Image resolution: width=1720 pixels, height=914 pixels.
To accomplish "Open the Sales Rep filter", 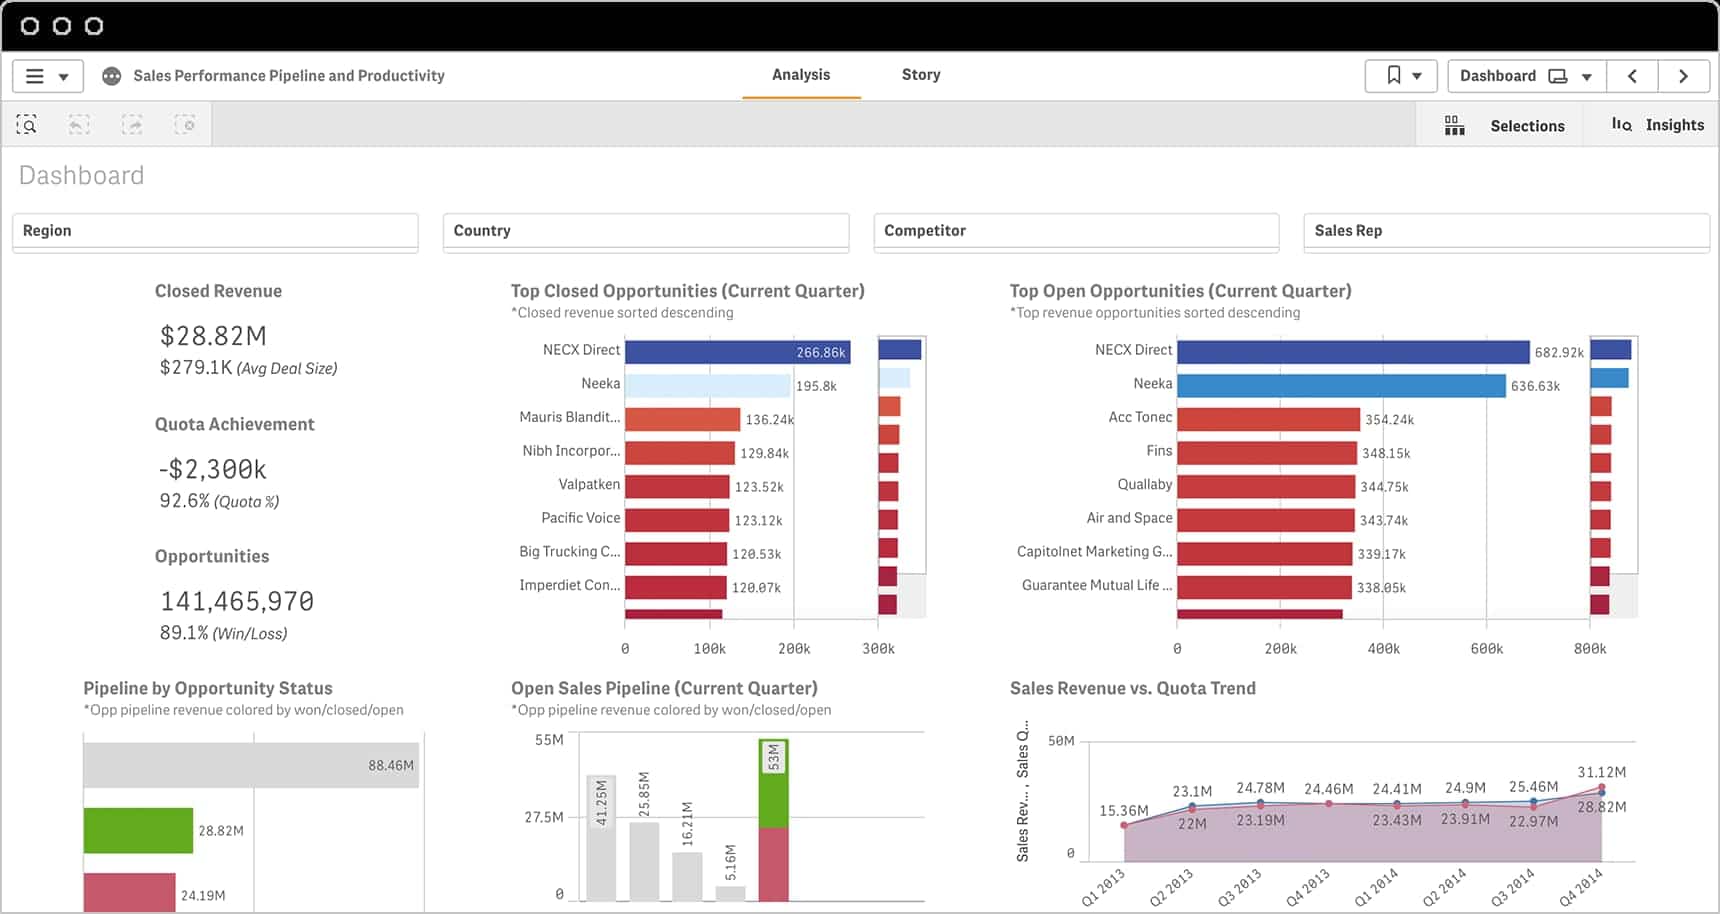I will coord(1506,231).
